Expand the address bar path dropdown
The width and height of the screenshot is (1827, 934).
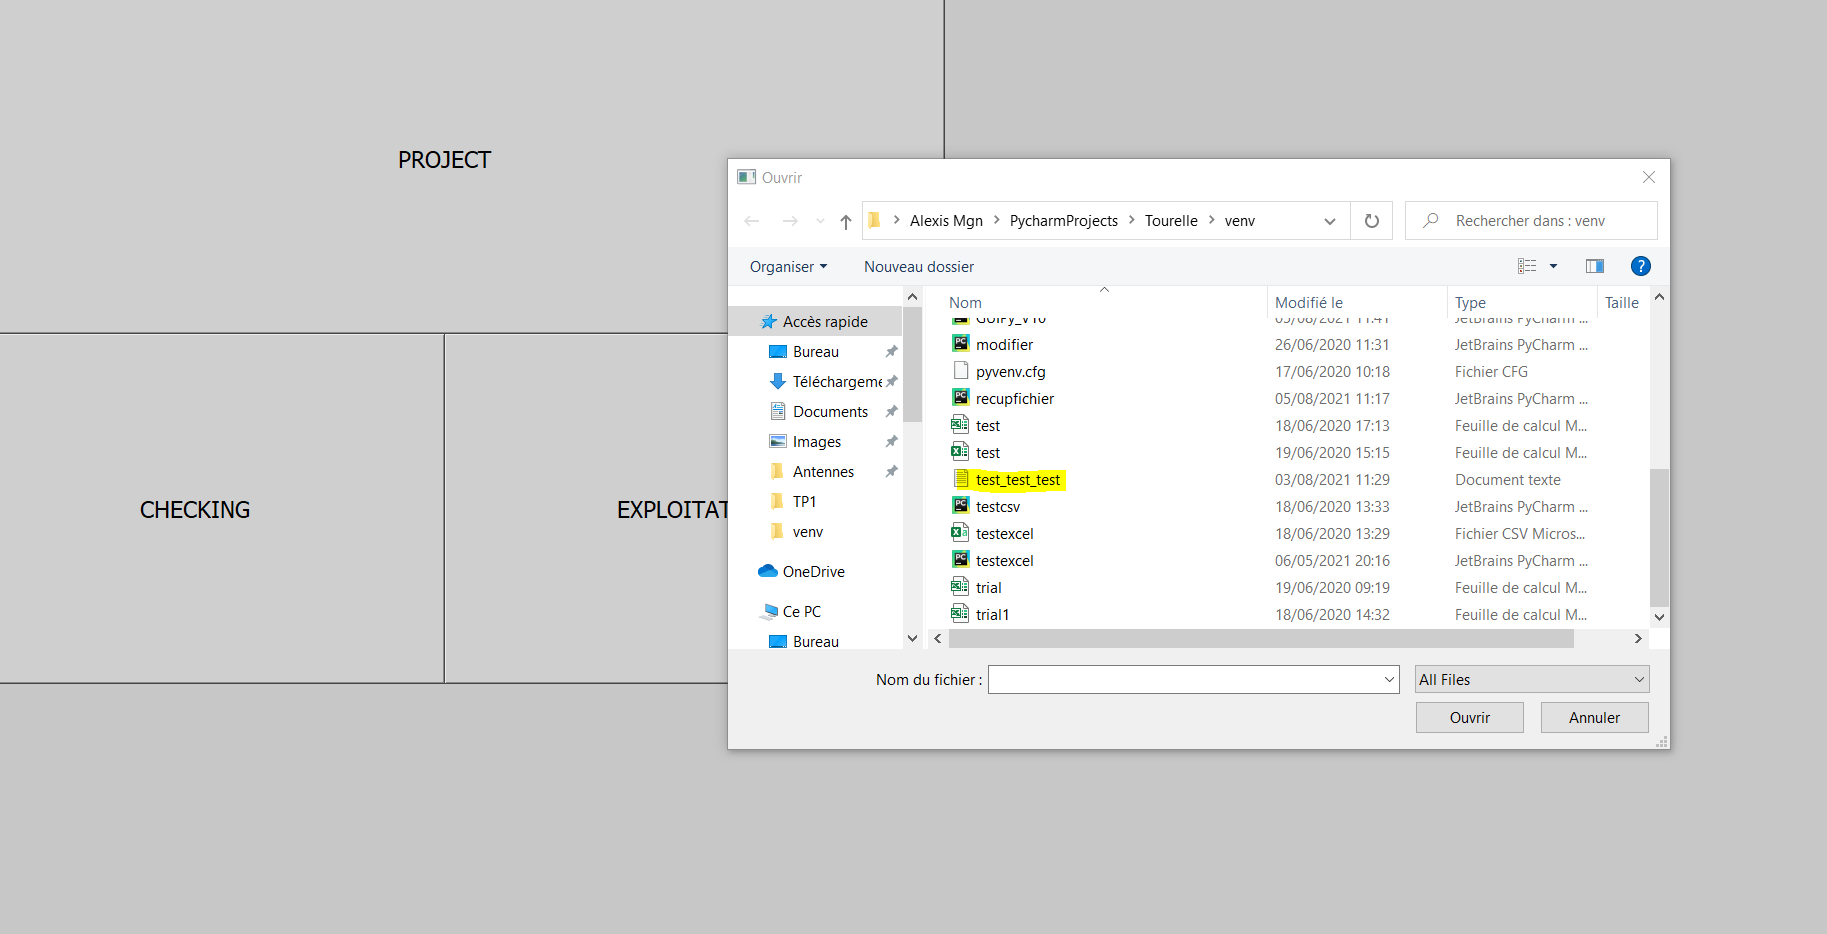[1330, 221]
